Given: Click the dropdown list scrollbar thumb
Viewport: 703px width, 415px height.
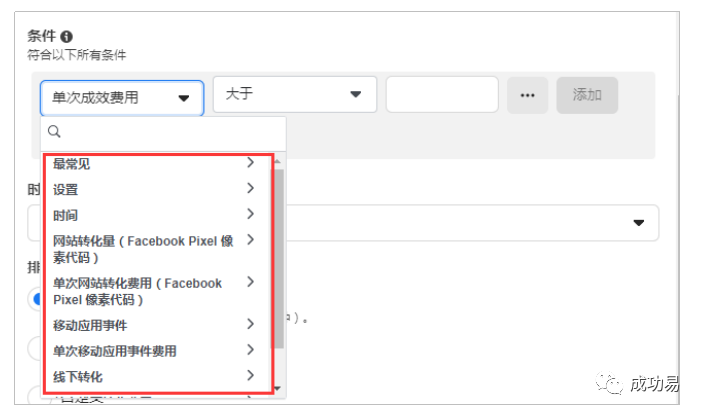Looking at the screenshot, I should (278, 259).
